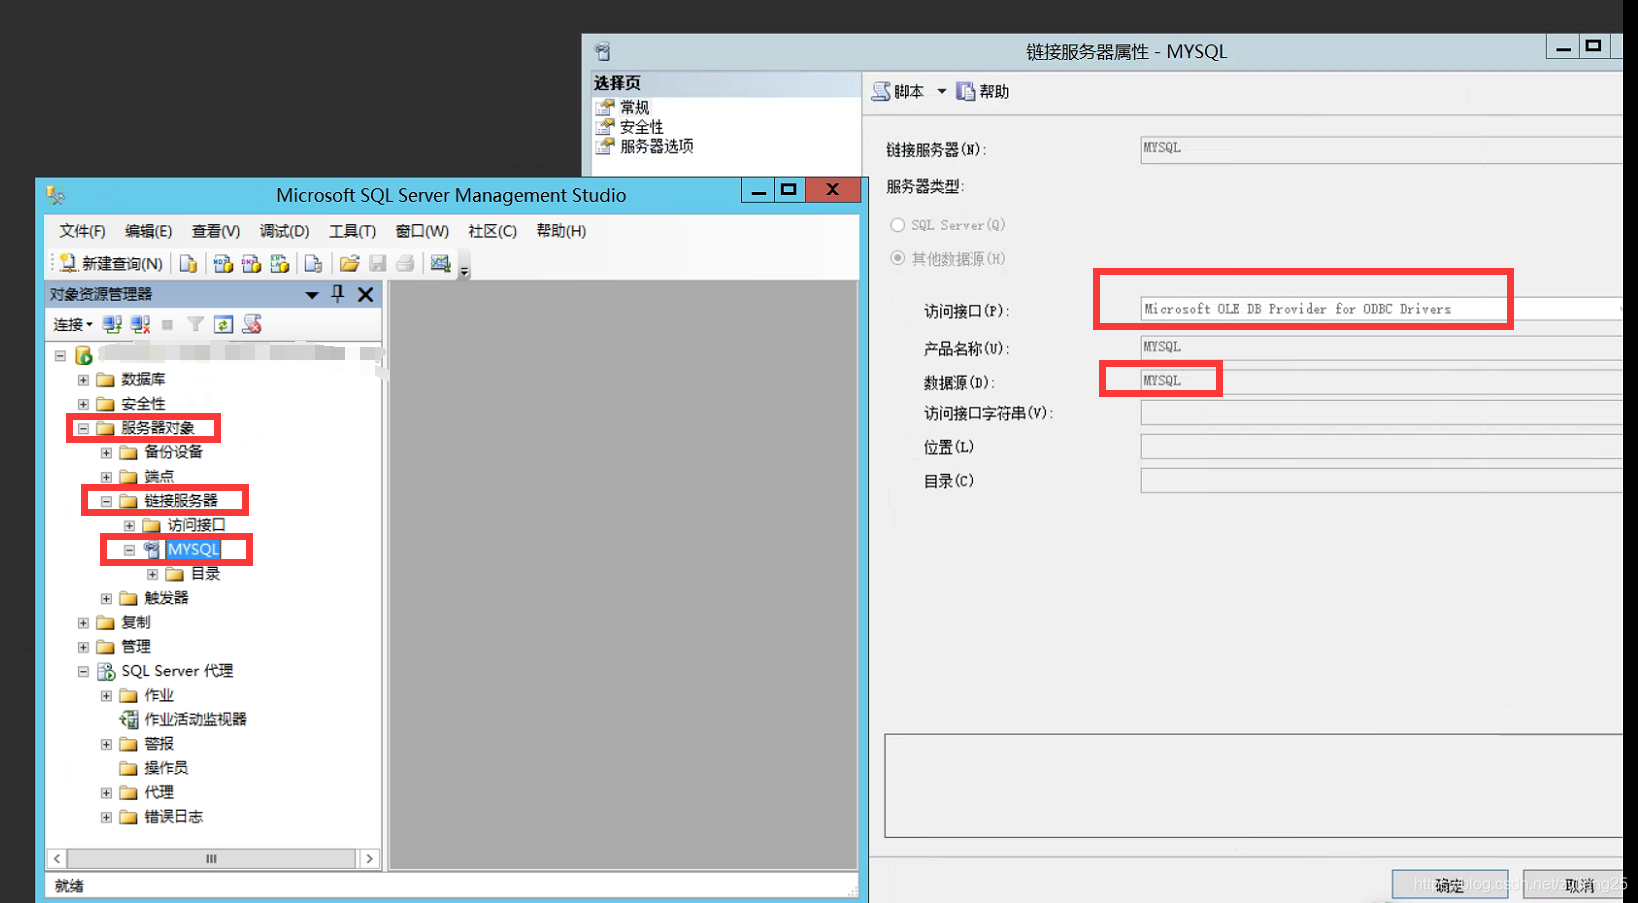
Task: Click the DMX query icon in toolbar
Action: click(251, 263)
